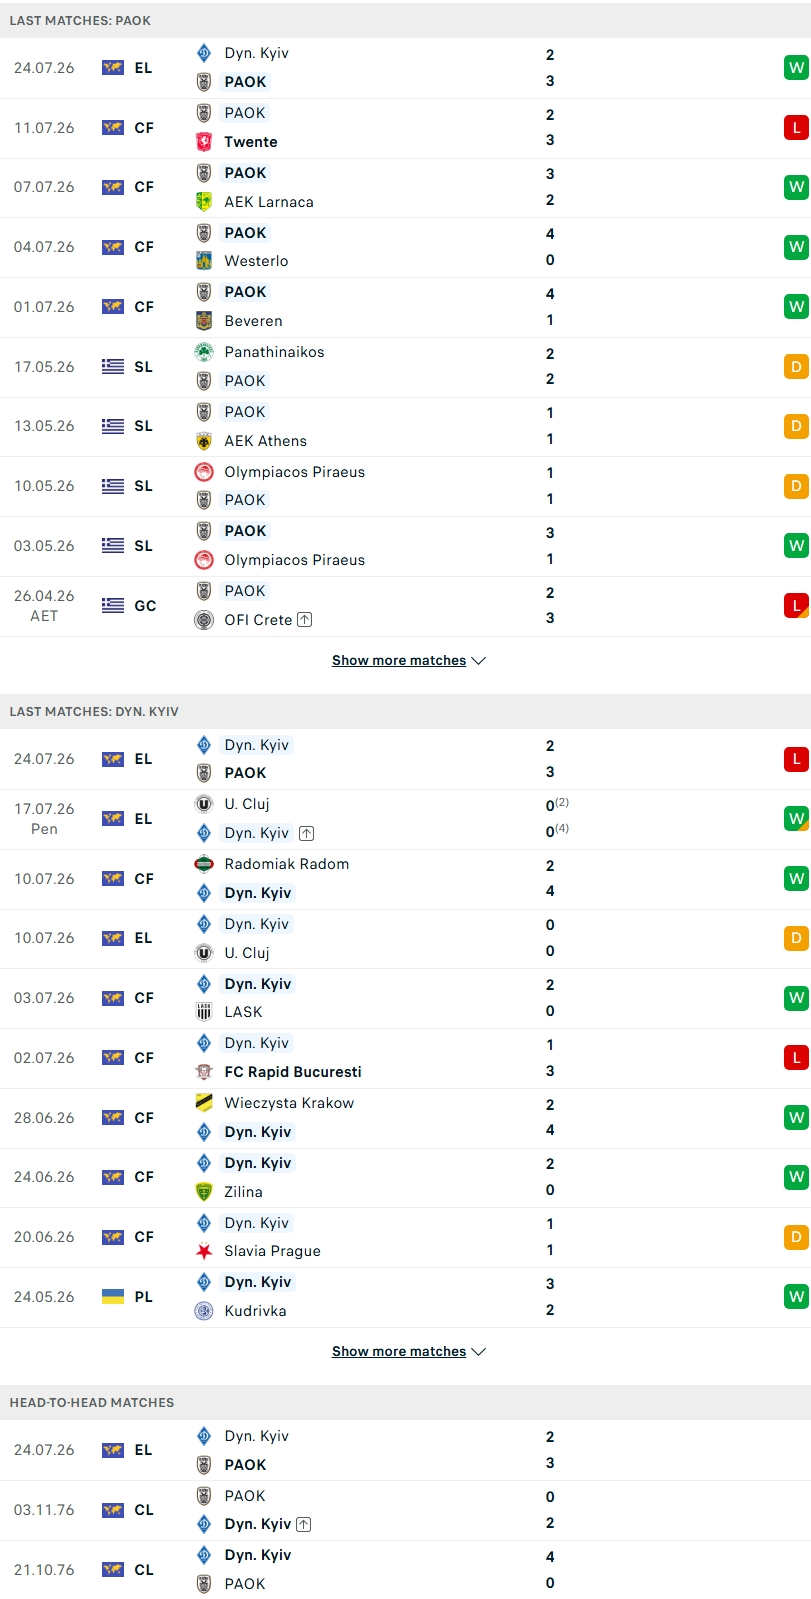Screen dimensions: 811x1599
Task: Open the 21.10.76 head-to-head match row
Action: click(x=405, y=1569)
